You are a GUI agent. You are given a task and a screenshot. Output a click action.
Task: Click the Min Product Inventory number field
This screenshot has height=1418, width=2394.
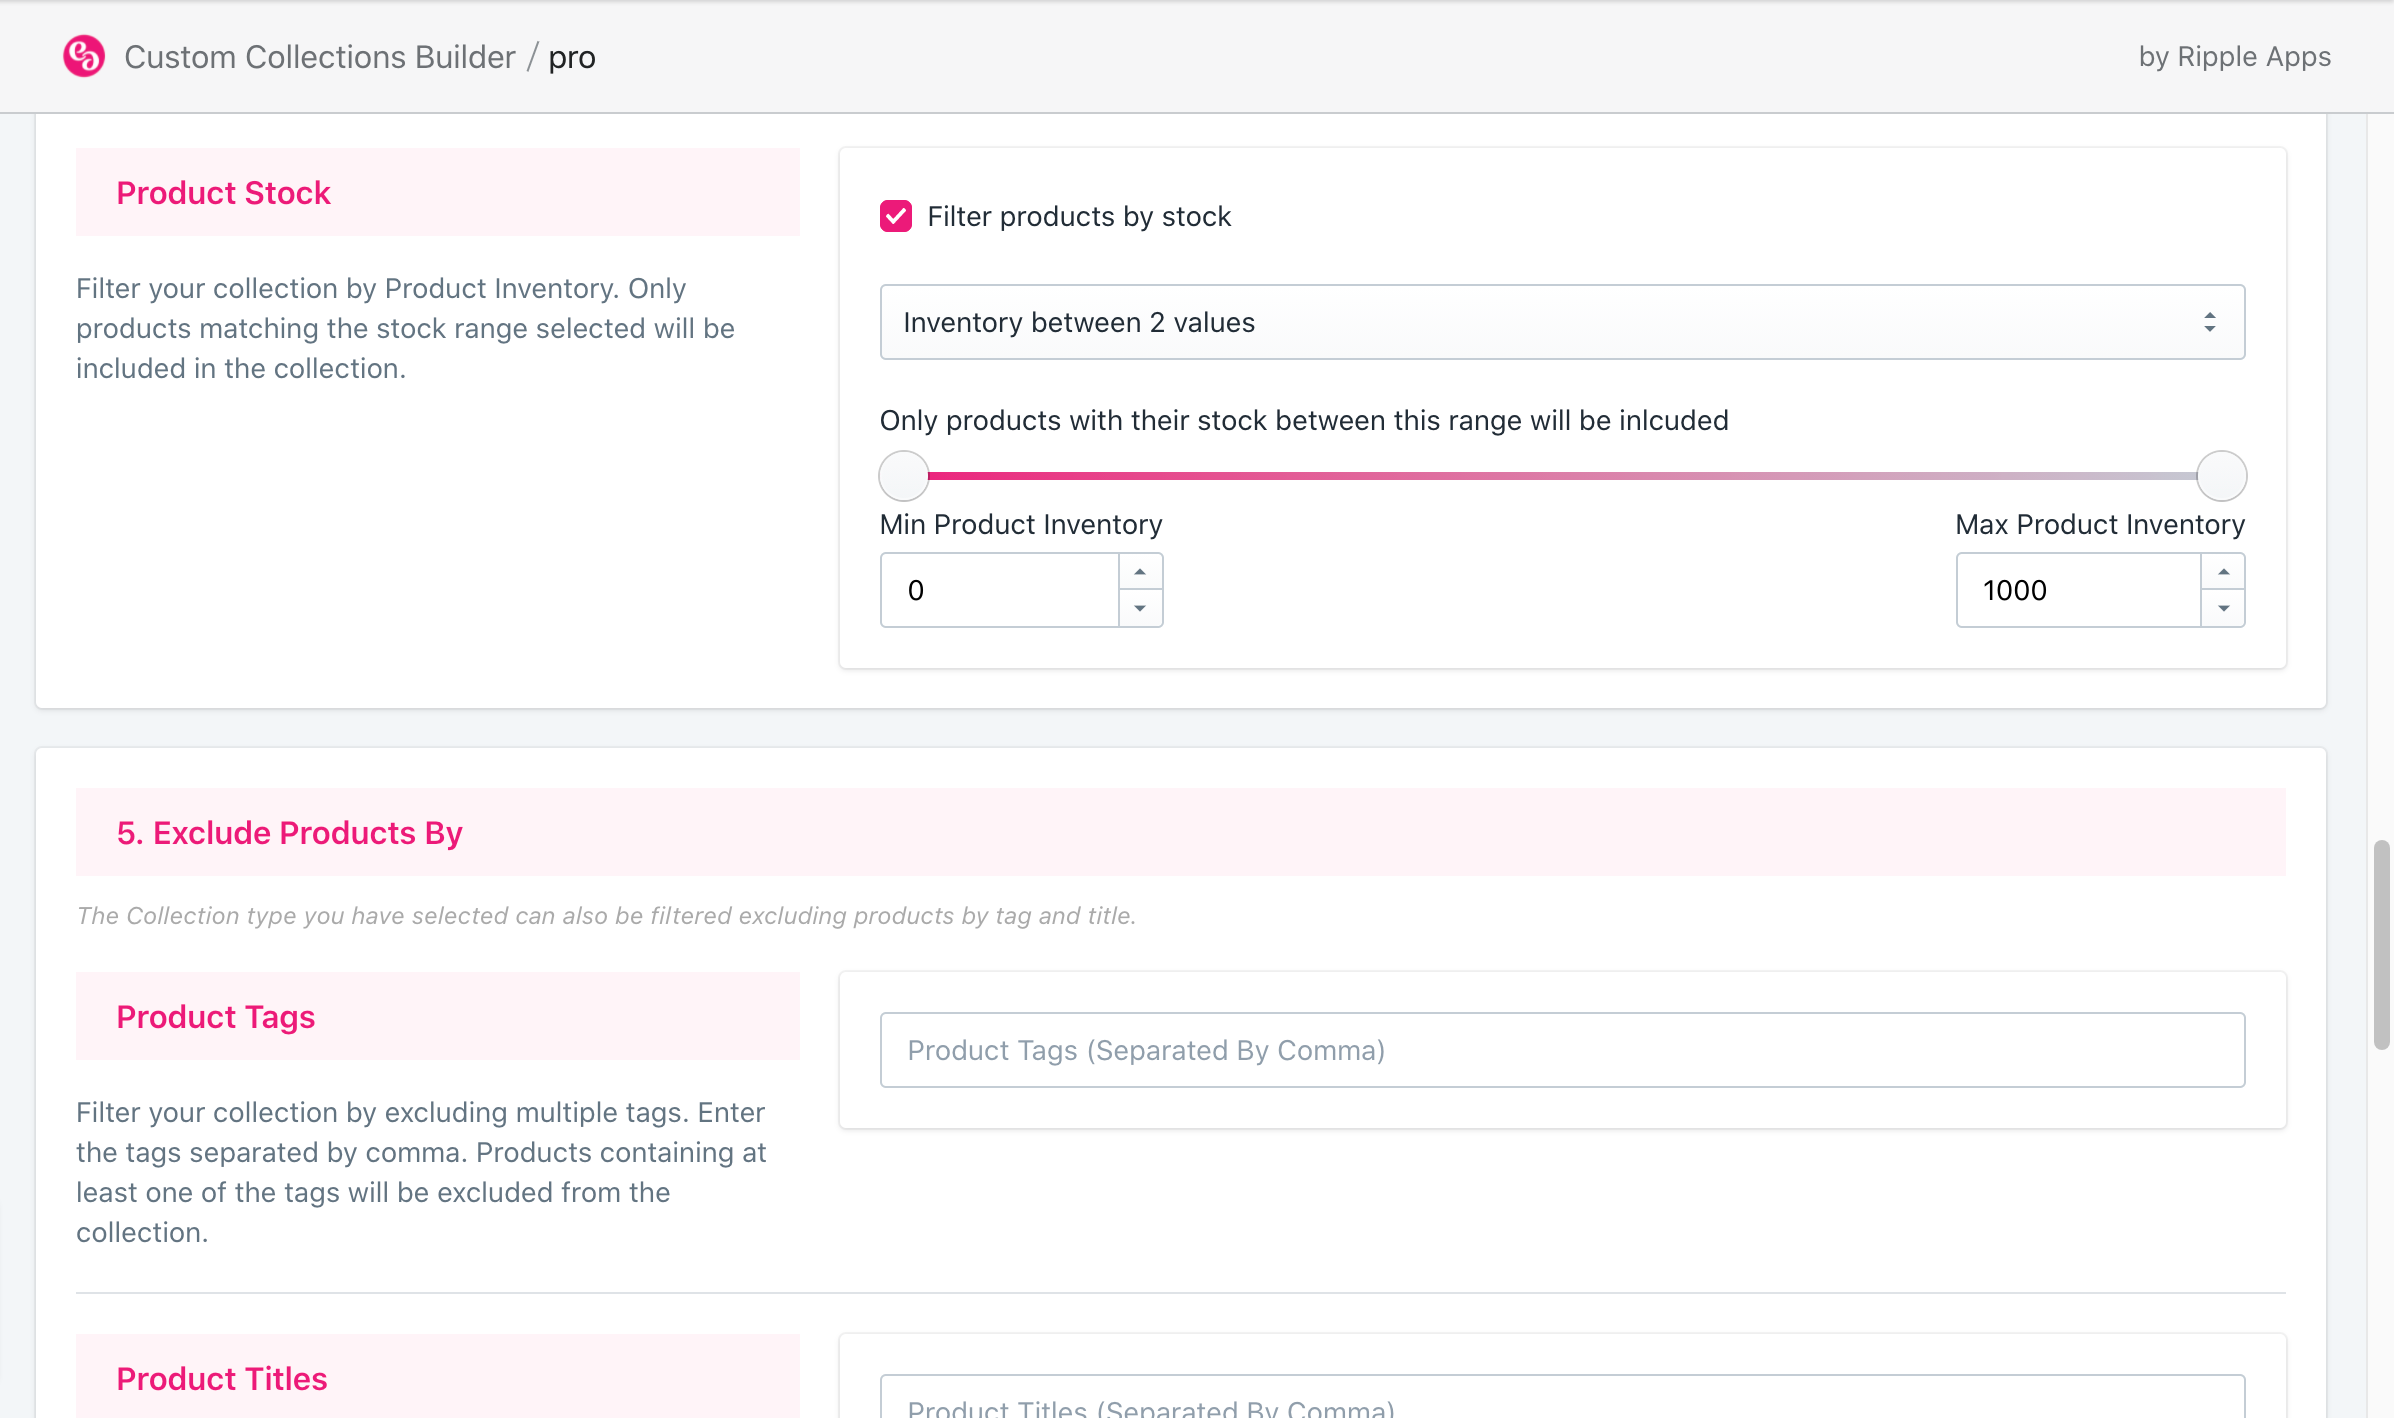[1000, 590]
